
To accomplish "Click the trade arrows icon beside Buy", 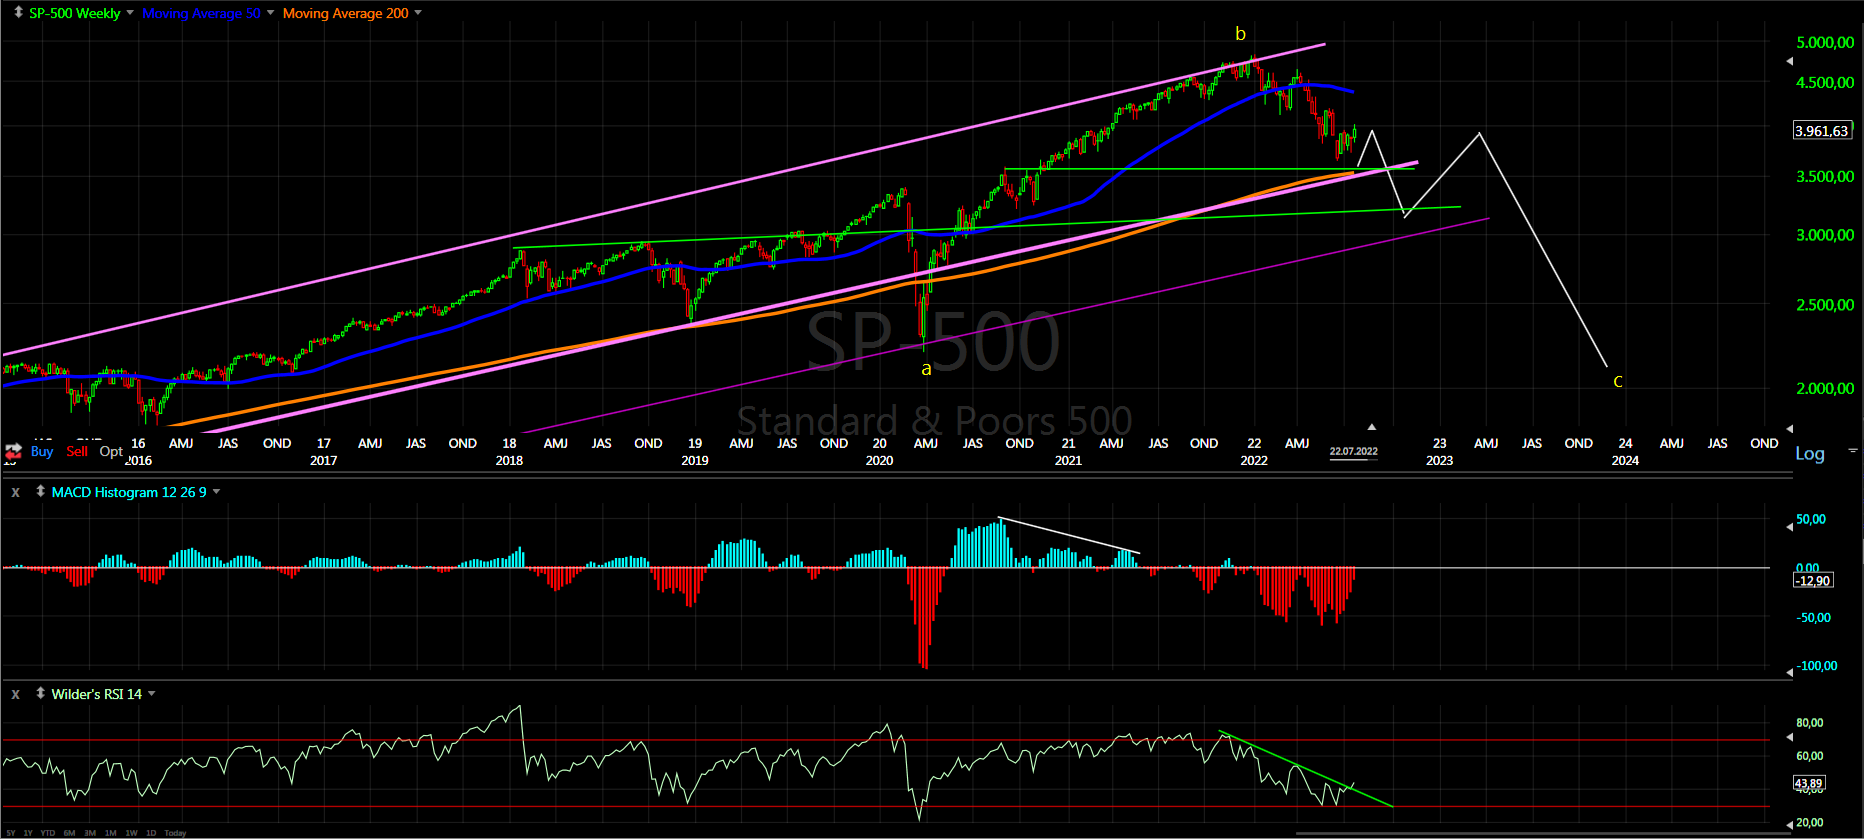I will 13,451.
